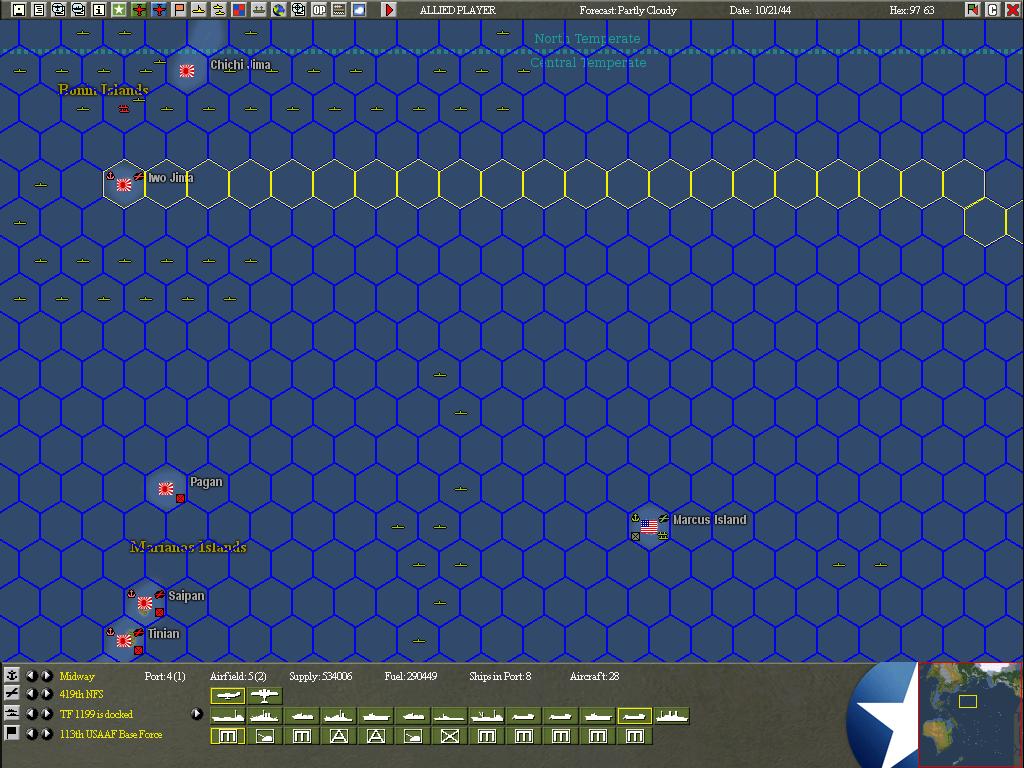Select the red plane on green background icon
The height and width of the screenshot is (768, 1024).
tap(139, 10)
